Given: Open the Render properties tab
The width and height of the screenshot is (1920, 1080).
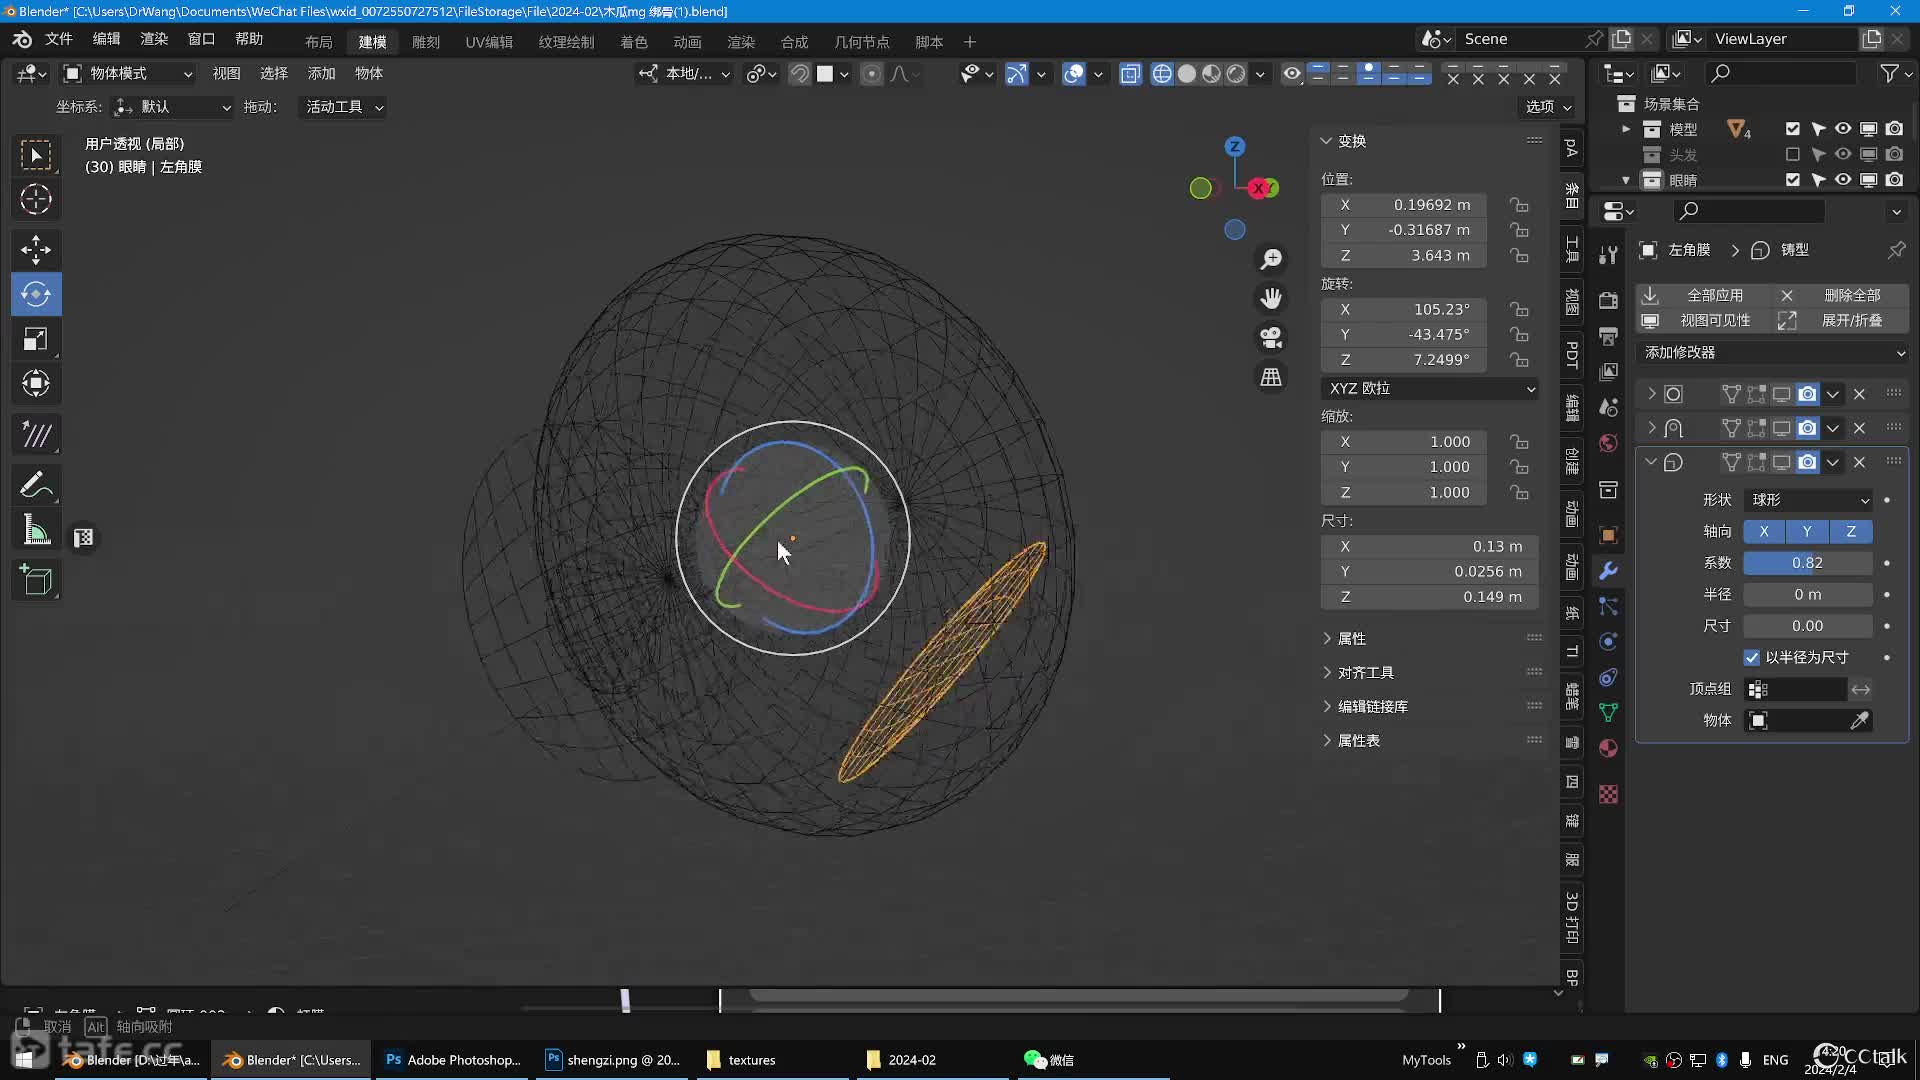Looking at the screenshot, I should pos(1608,300).
